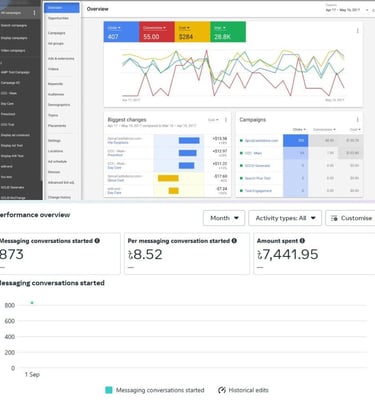Open the three-dot menu on the overview chart card
Viewport: 375px width, 400px height.
coord(358,31)
